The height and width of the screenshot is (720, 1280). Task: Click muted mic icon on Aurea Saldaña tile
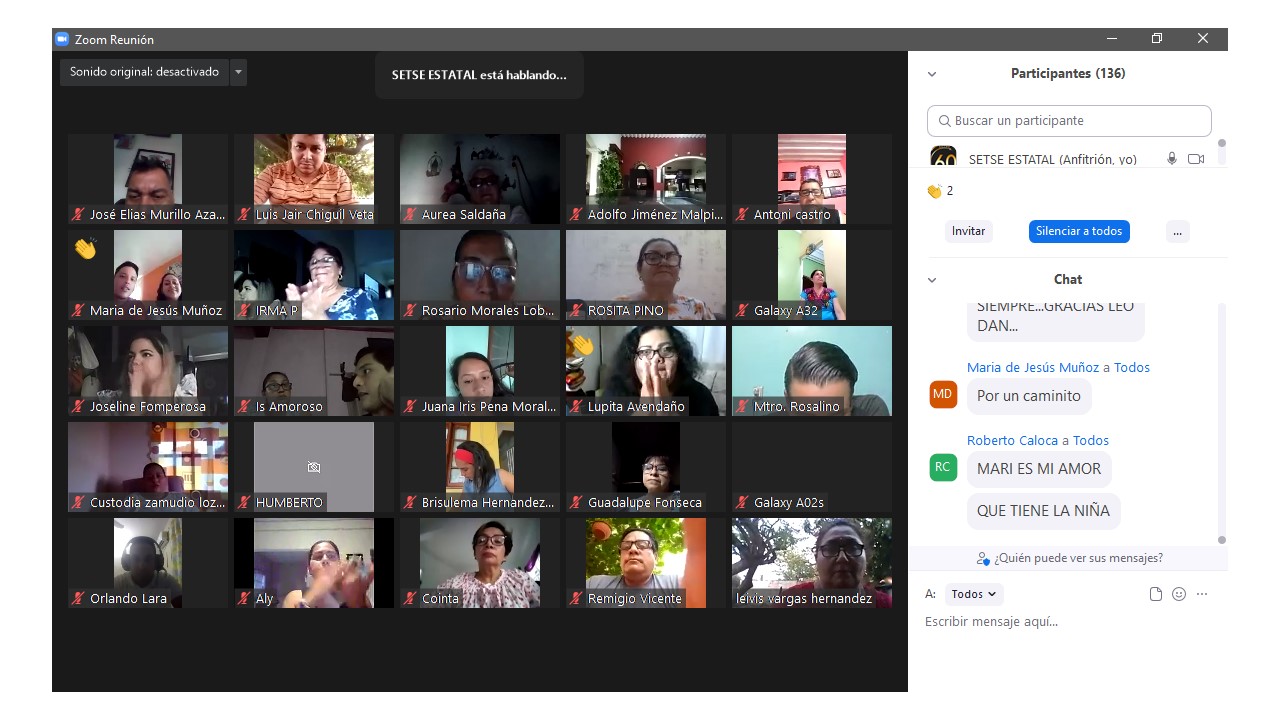pyautogui.click(x=410, y=214)
